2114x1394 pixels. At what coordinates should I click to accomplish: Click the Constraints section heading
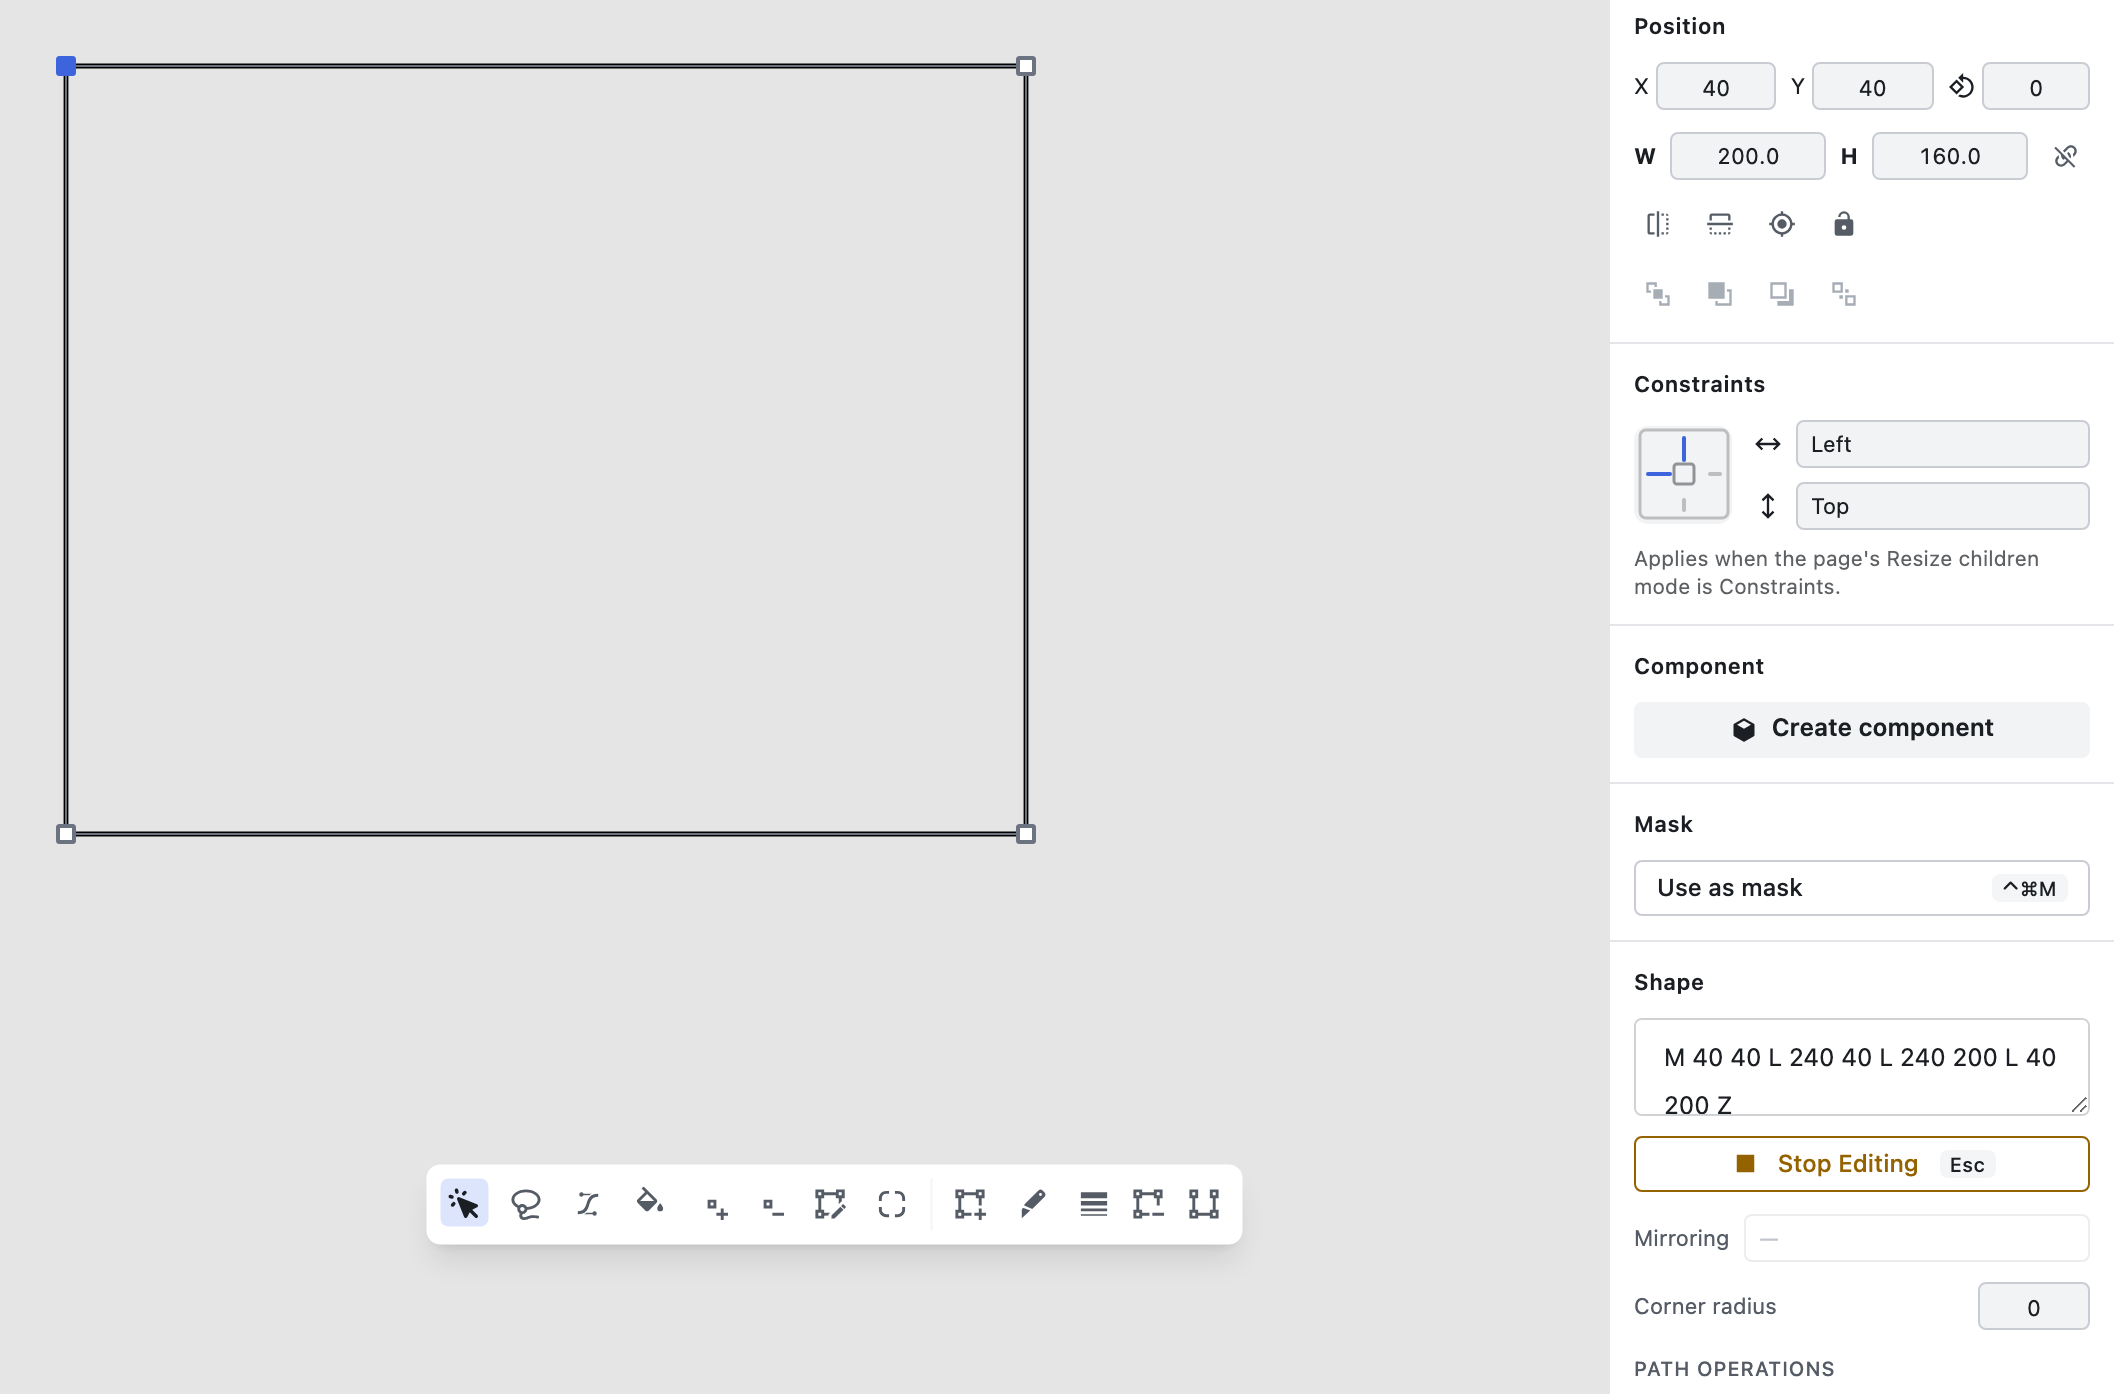(x=1699, y=384)
